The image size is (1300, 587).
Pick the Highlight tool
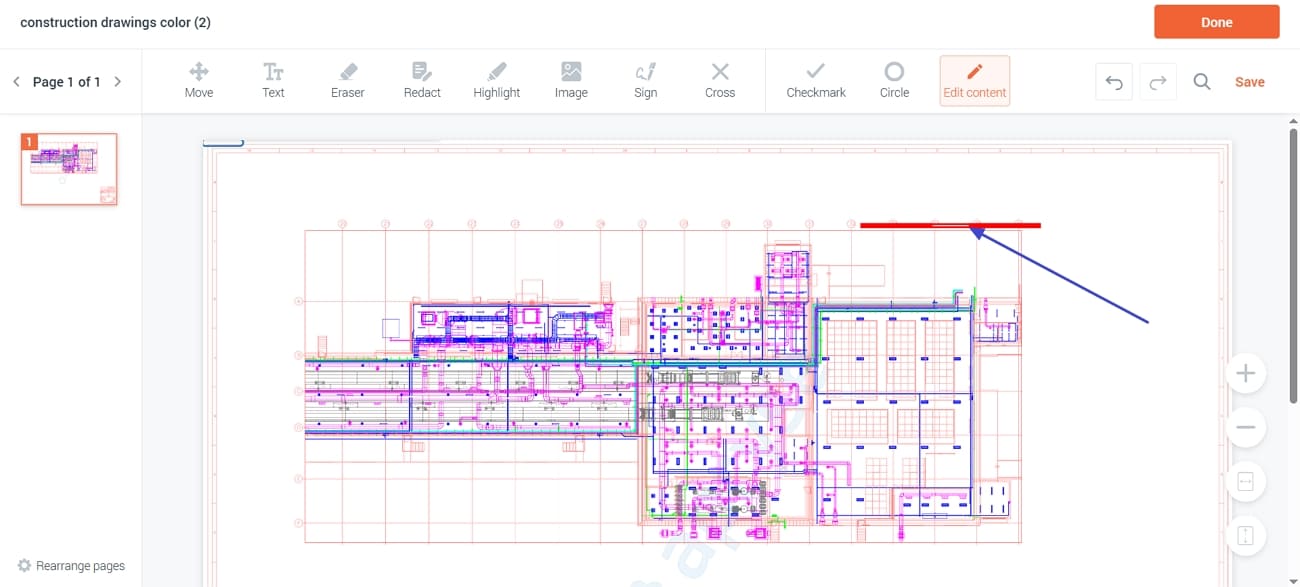497,81
